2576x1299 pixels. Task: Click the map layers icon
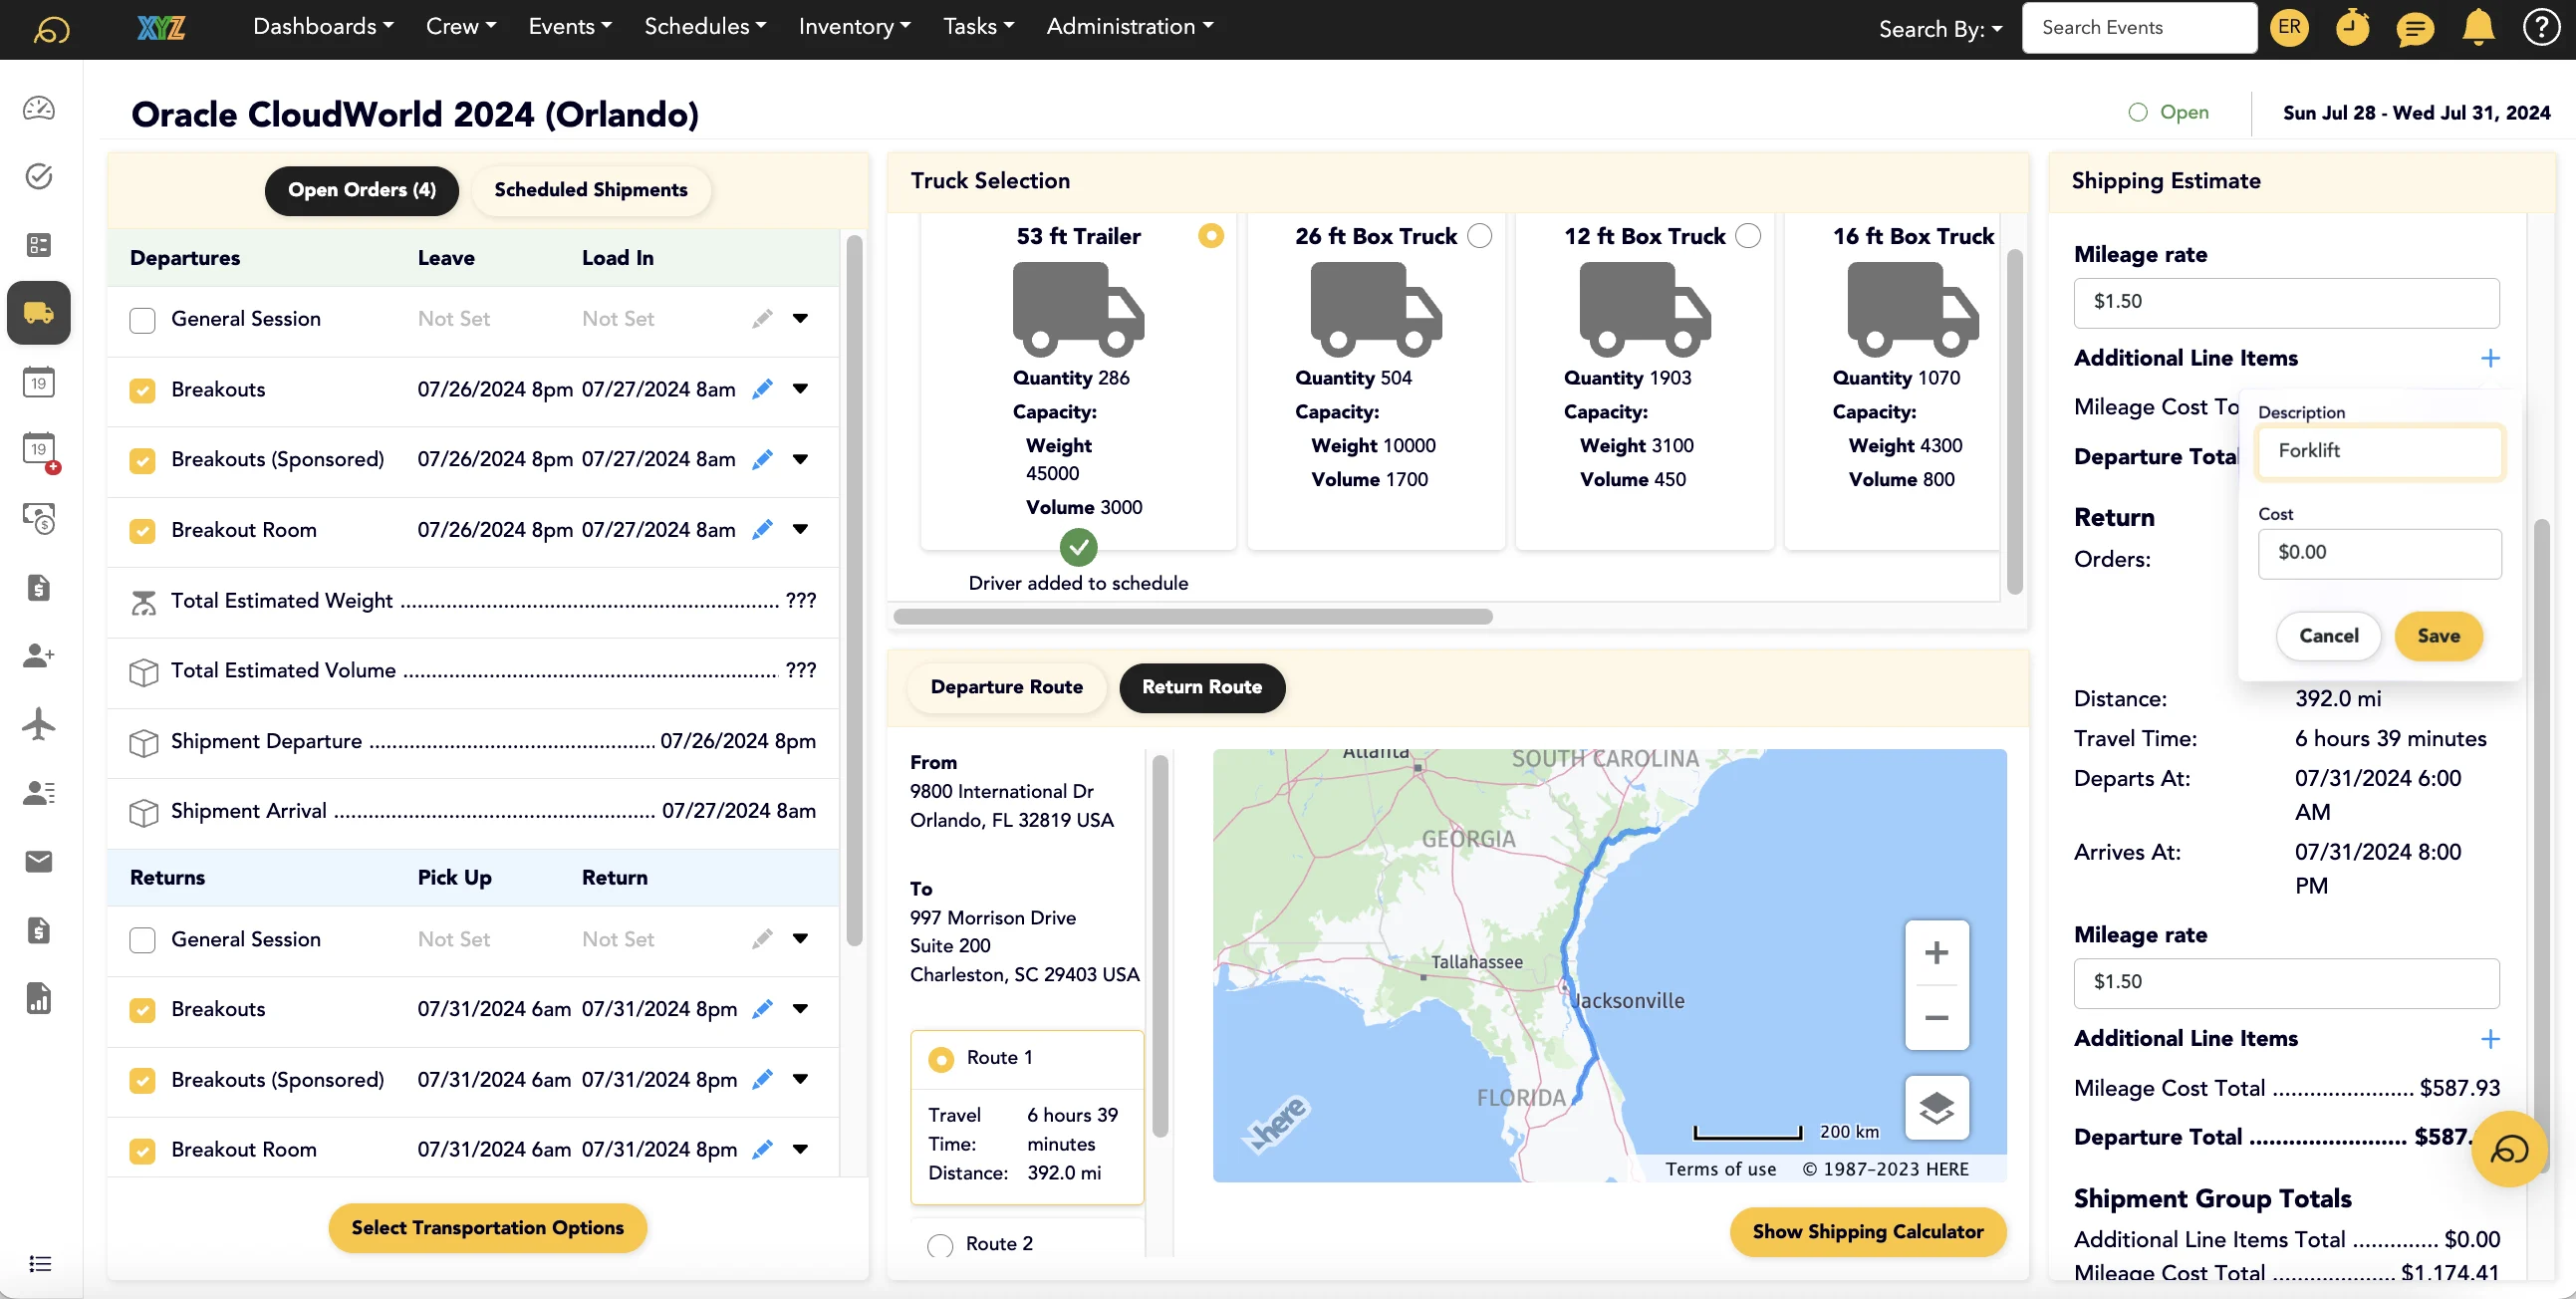[x=1936, y=1107]
